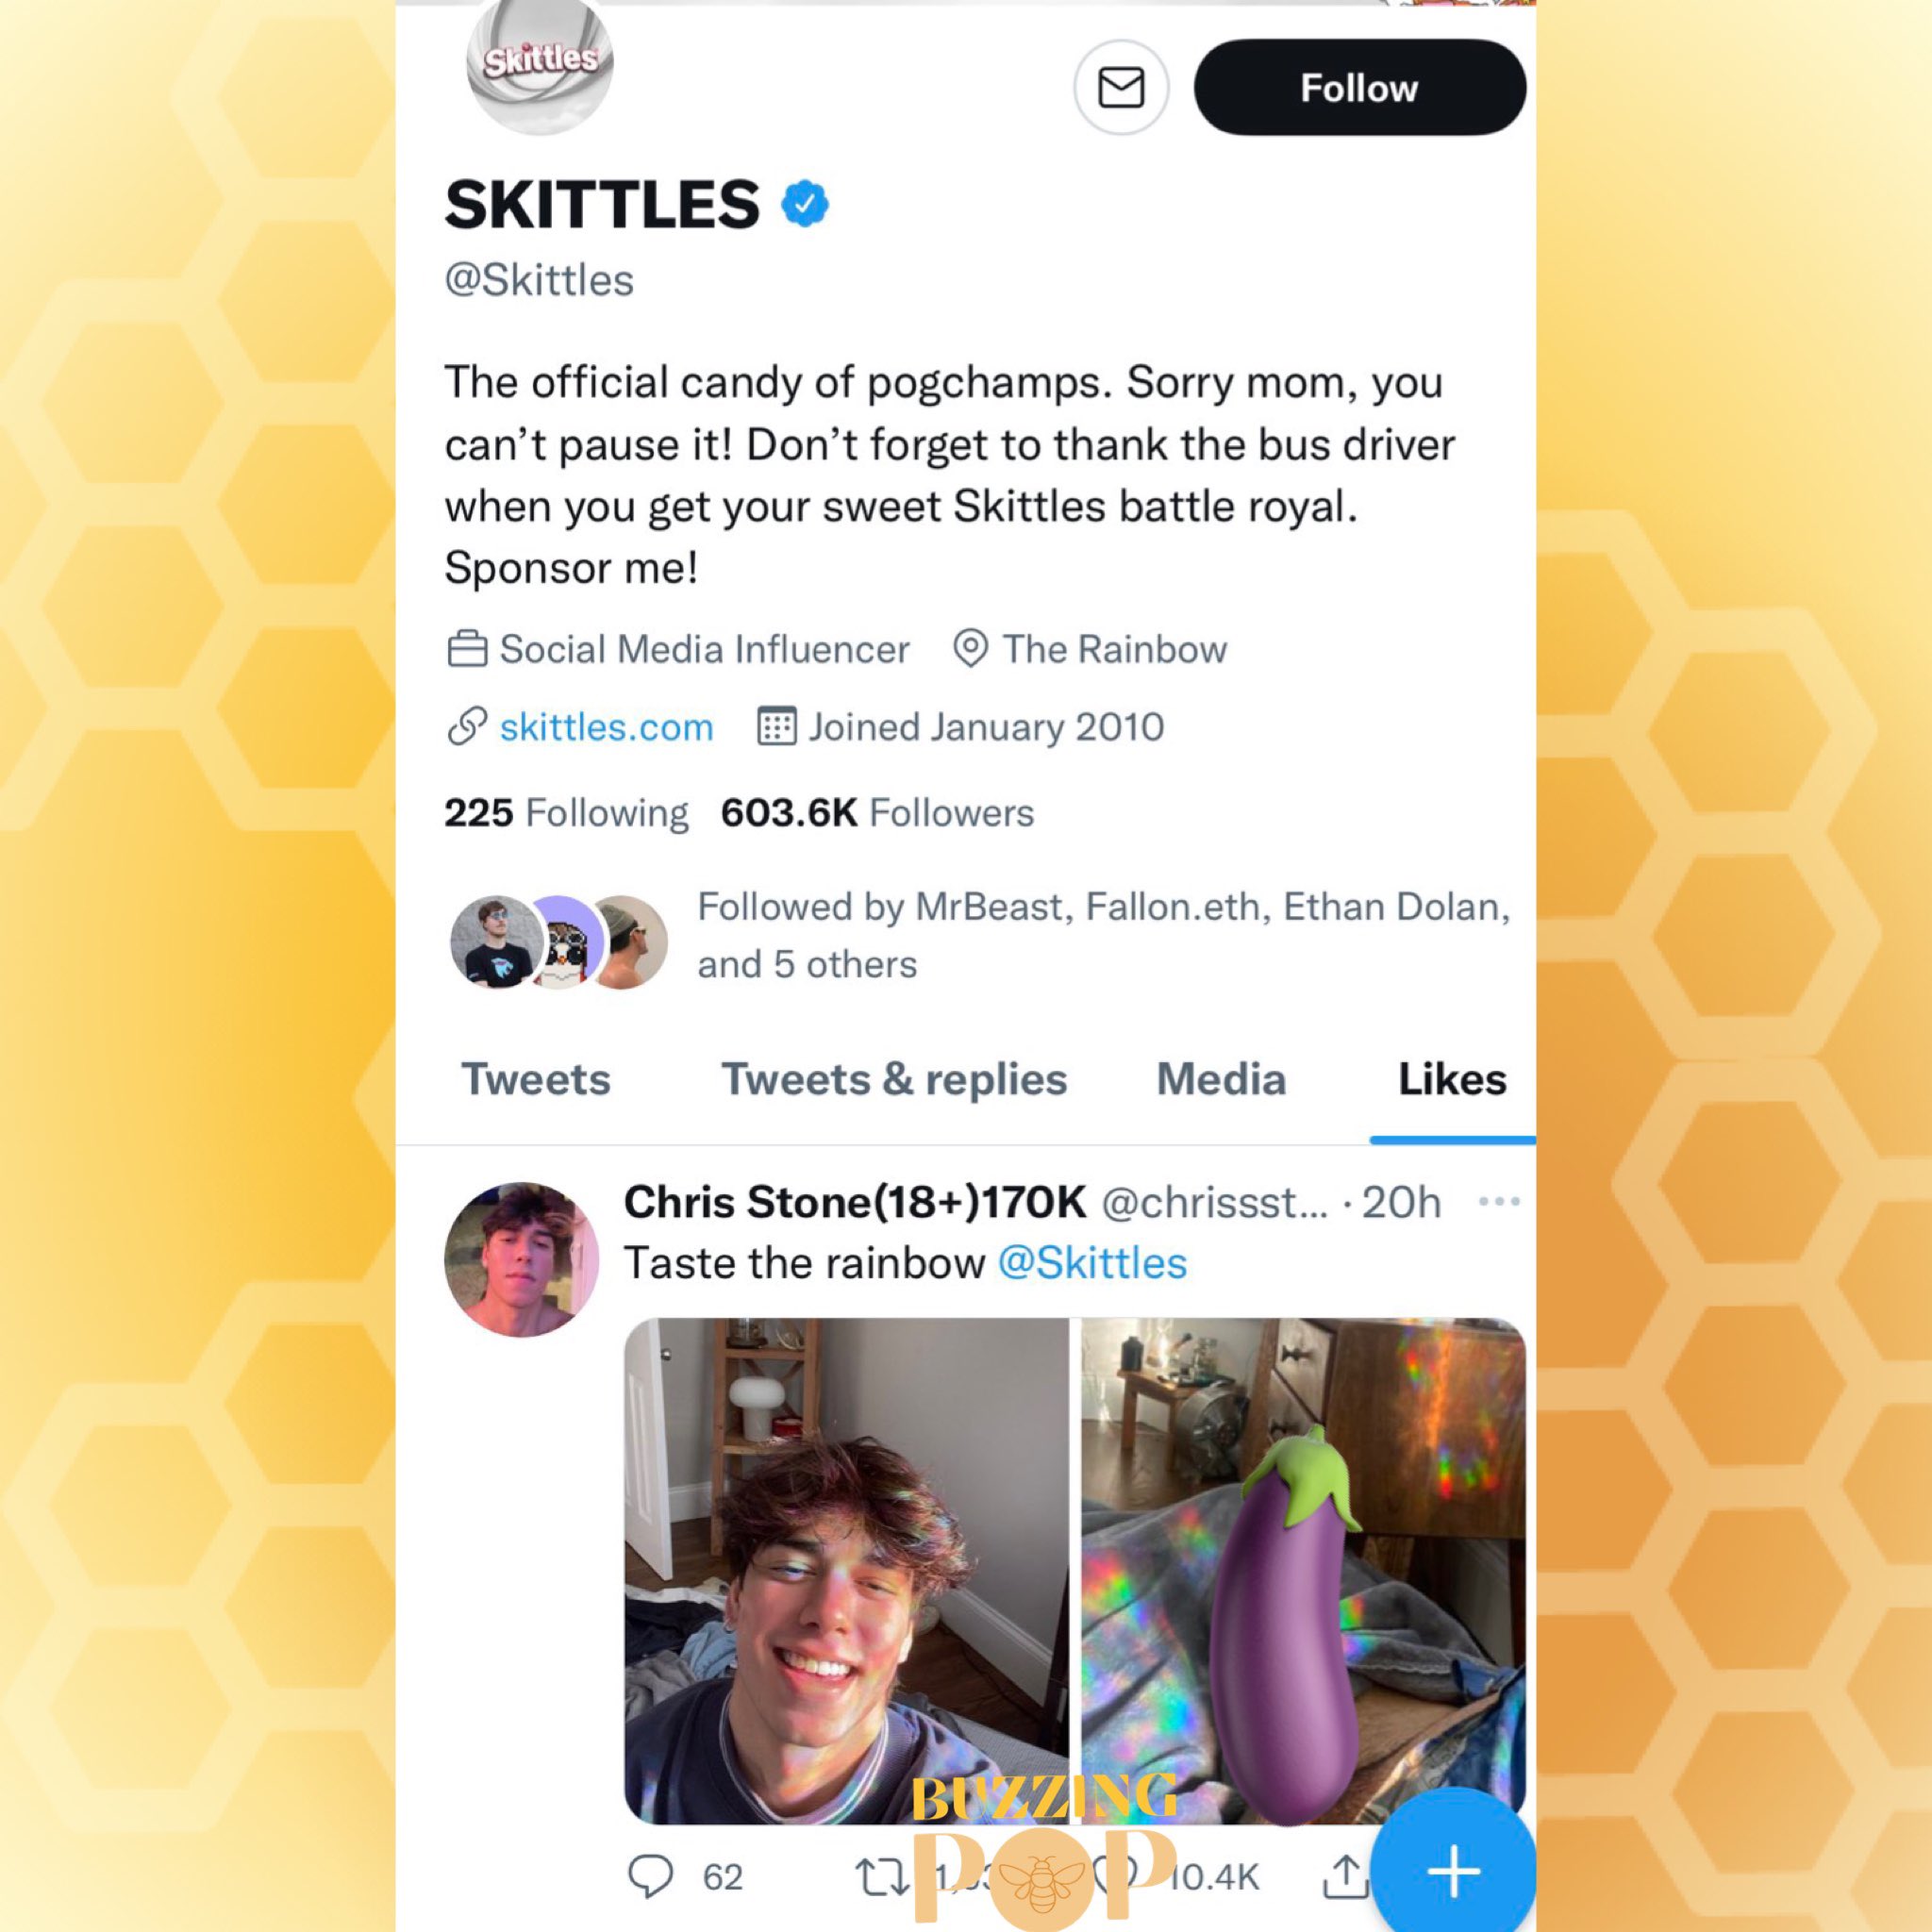Screen dimensions: 1932x1932
Task: Switch to Tweets & replies tab
Action: 894,1079
